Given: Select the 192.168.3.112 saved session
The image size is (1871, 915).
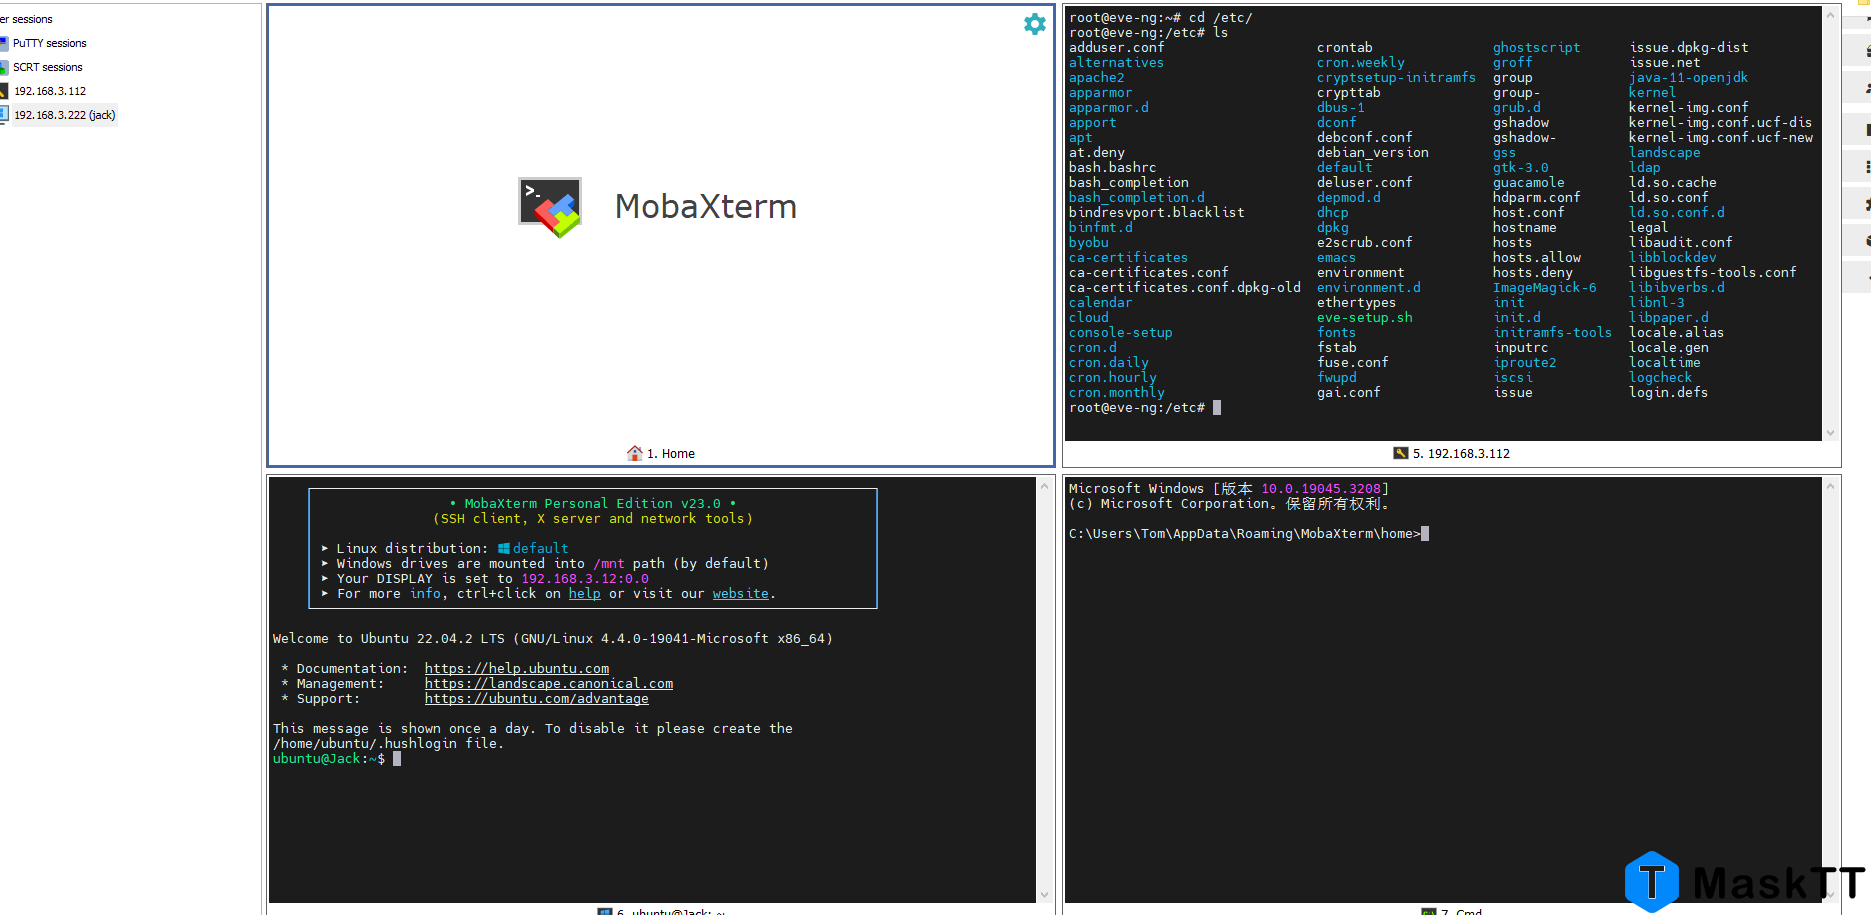Looking at the screenshot, I should coord(50,91).
